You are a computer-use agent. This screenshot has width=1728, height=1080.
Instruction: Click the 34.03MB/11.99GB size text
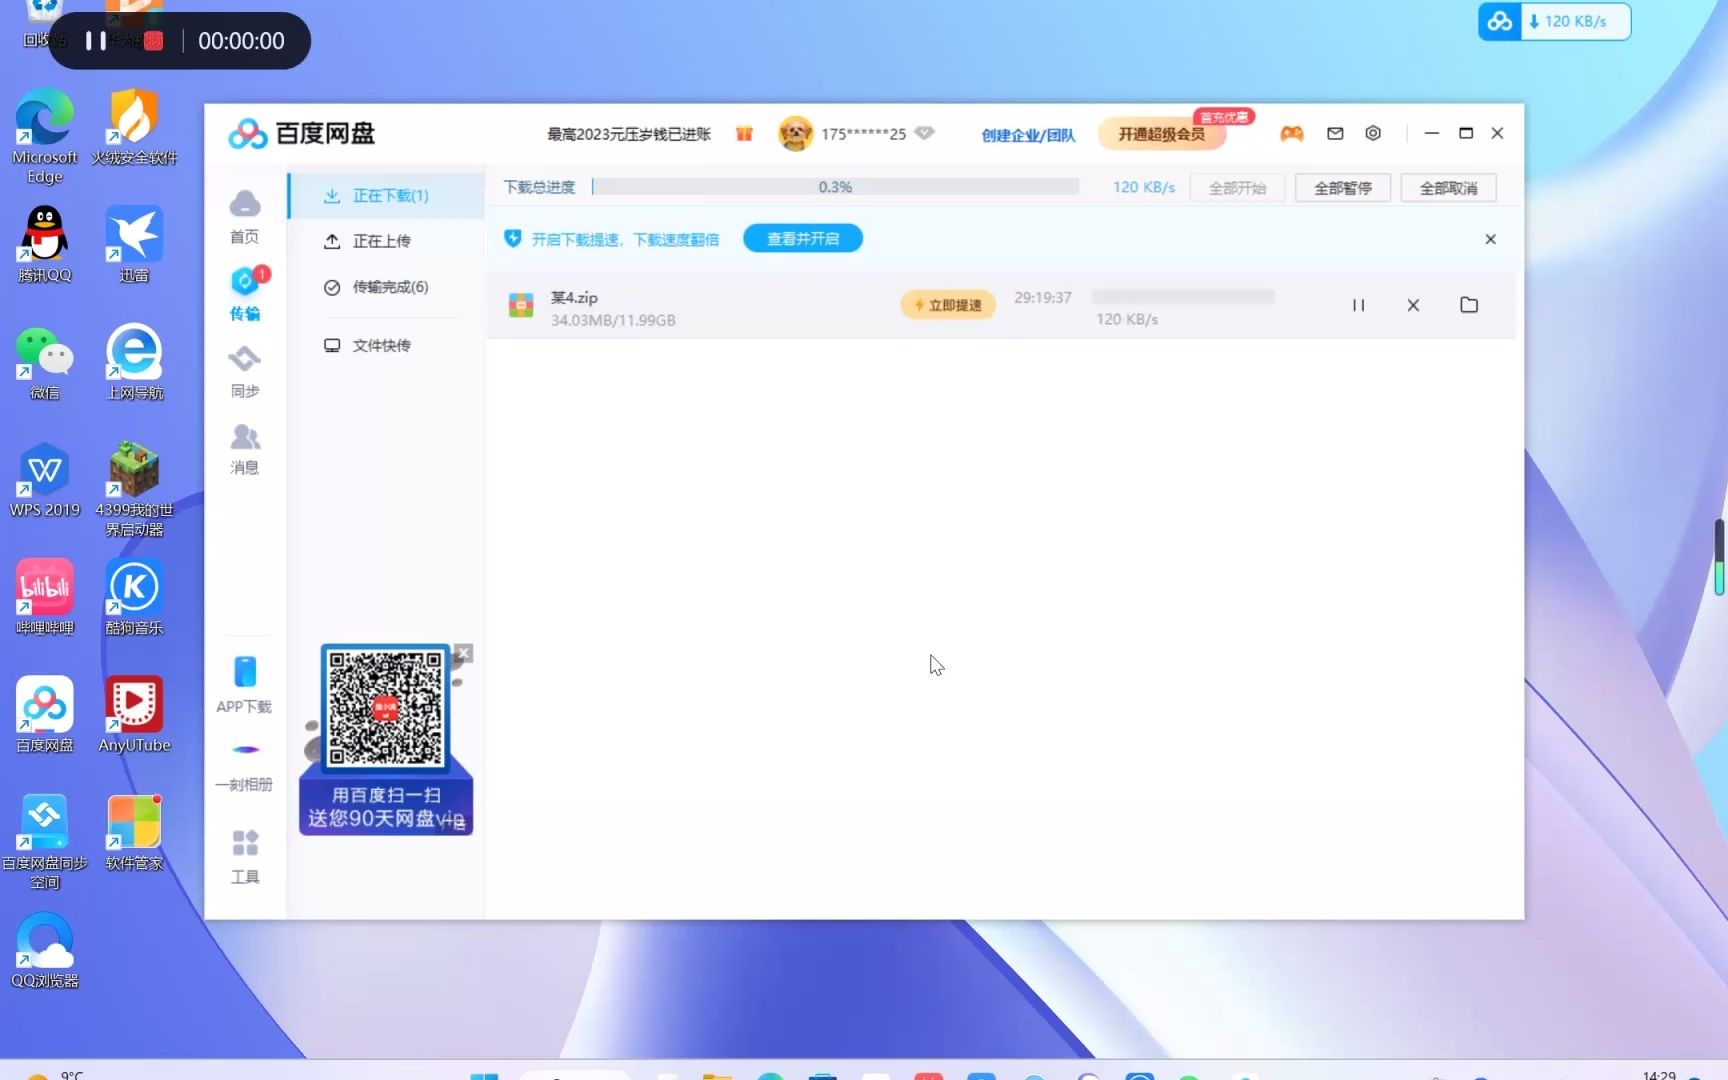(613, 320)
